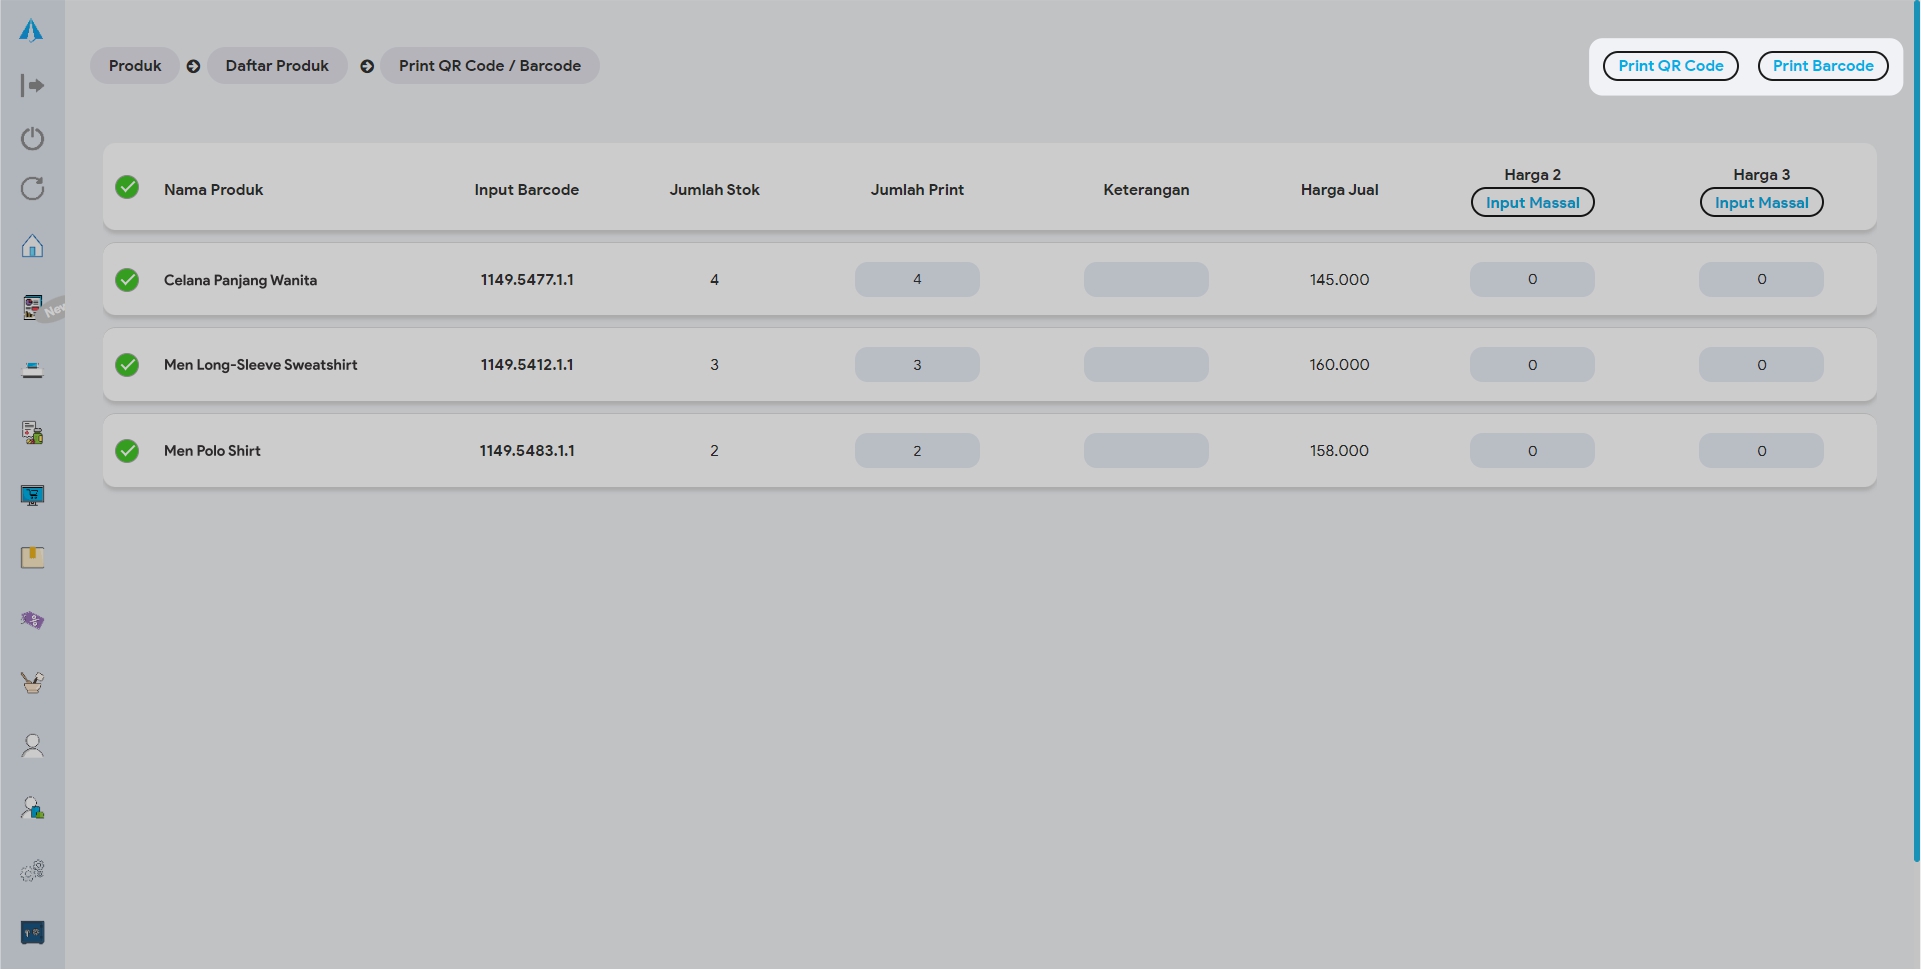1921x970 pixels.
Task: Open the safe vault icon
Action: (32, 933)
